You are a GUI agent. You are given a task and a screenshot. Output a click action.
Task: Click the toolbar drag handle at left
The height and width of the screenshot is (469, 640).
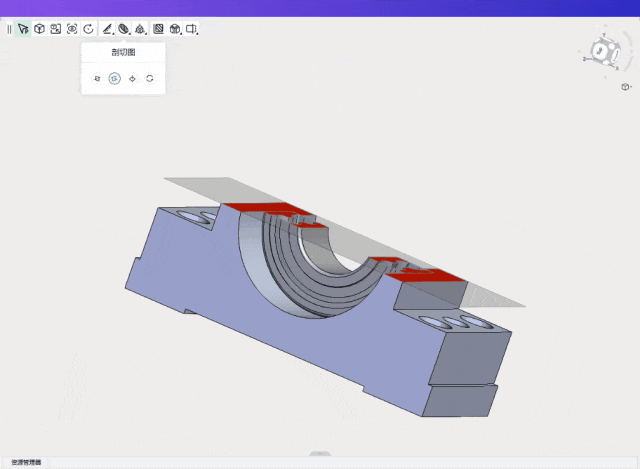pyautogui.click(x=10, y=29)
